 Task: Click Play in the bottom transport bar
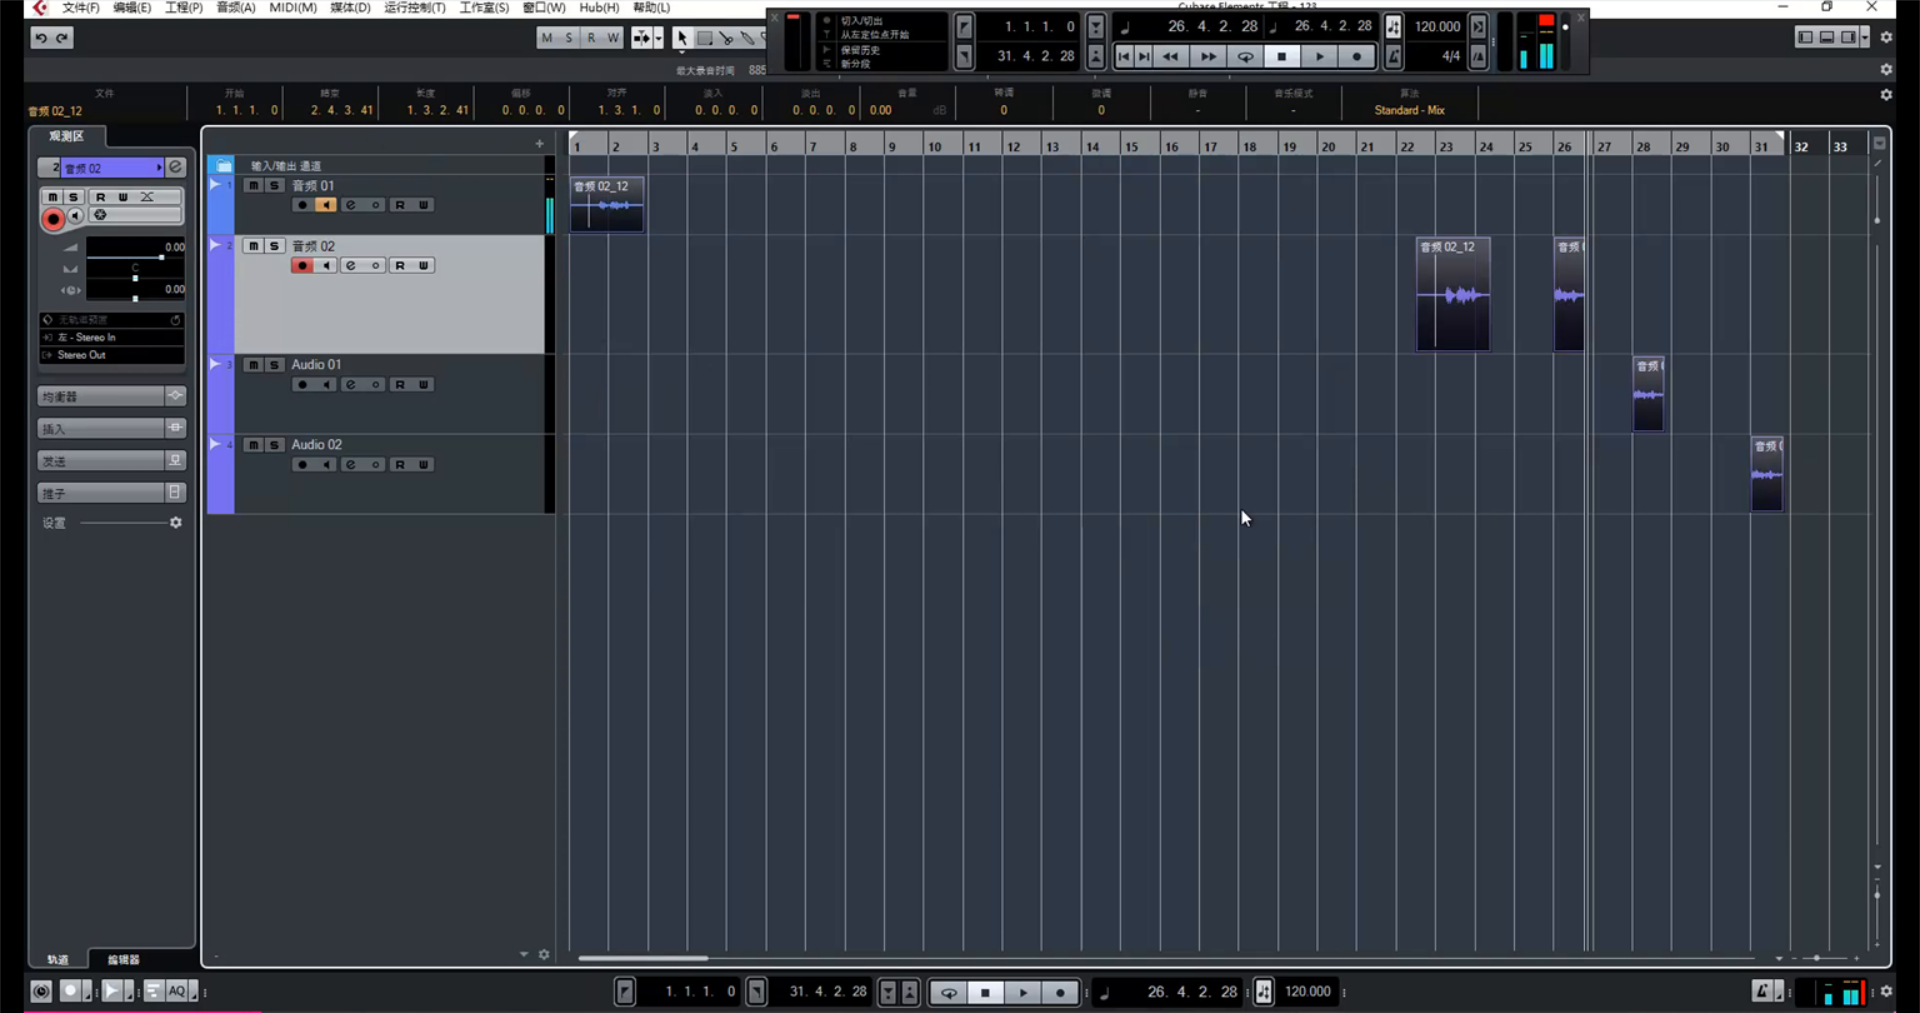1023,993
